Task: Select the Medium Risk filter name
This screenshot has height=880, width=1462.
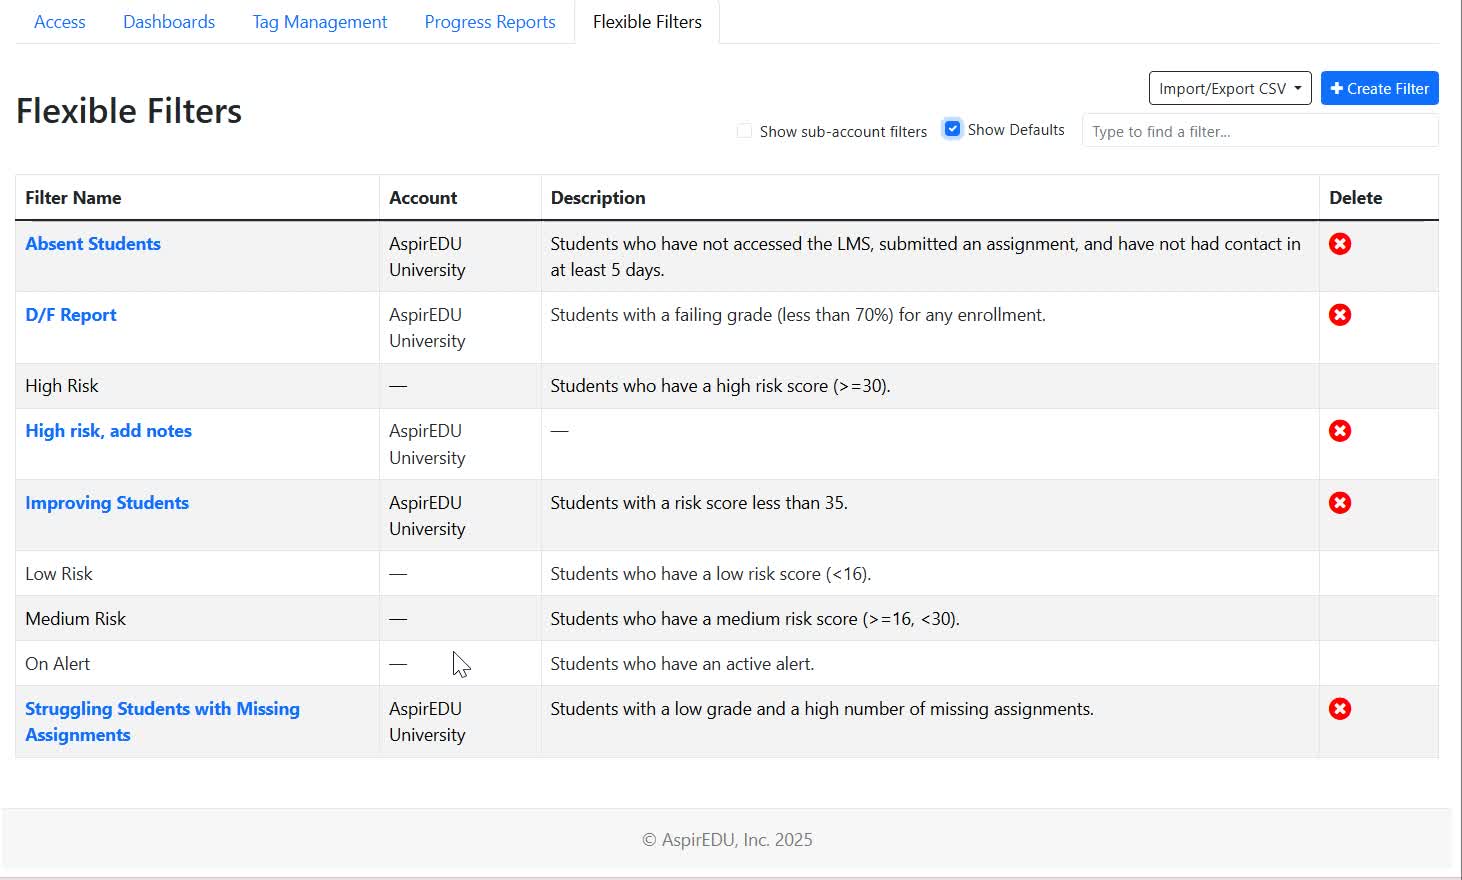Action: (x=76, y=619)
